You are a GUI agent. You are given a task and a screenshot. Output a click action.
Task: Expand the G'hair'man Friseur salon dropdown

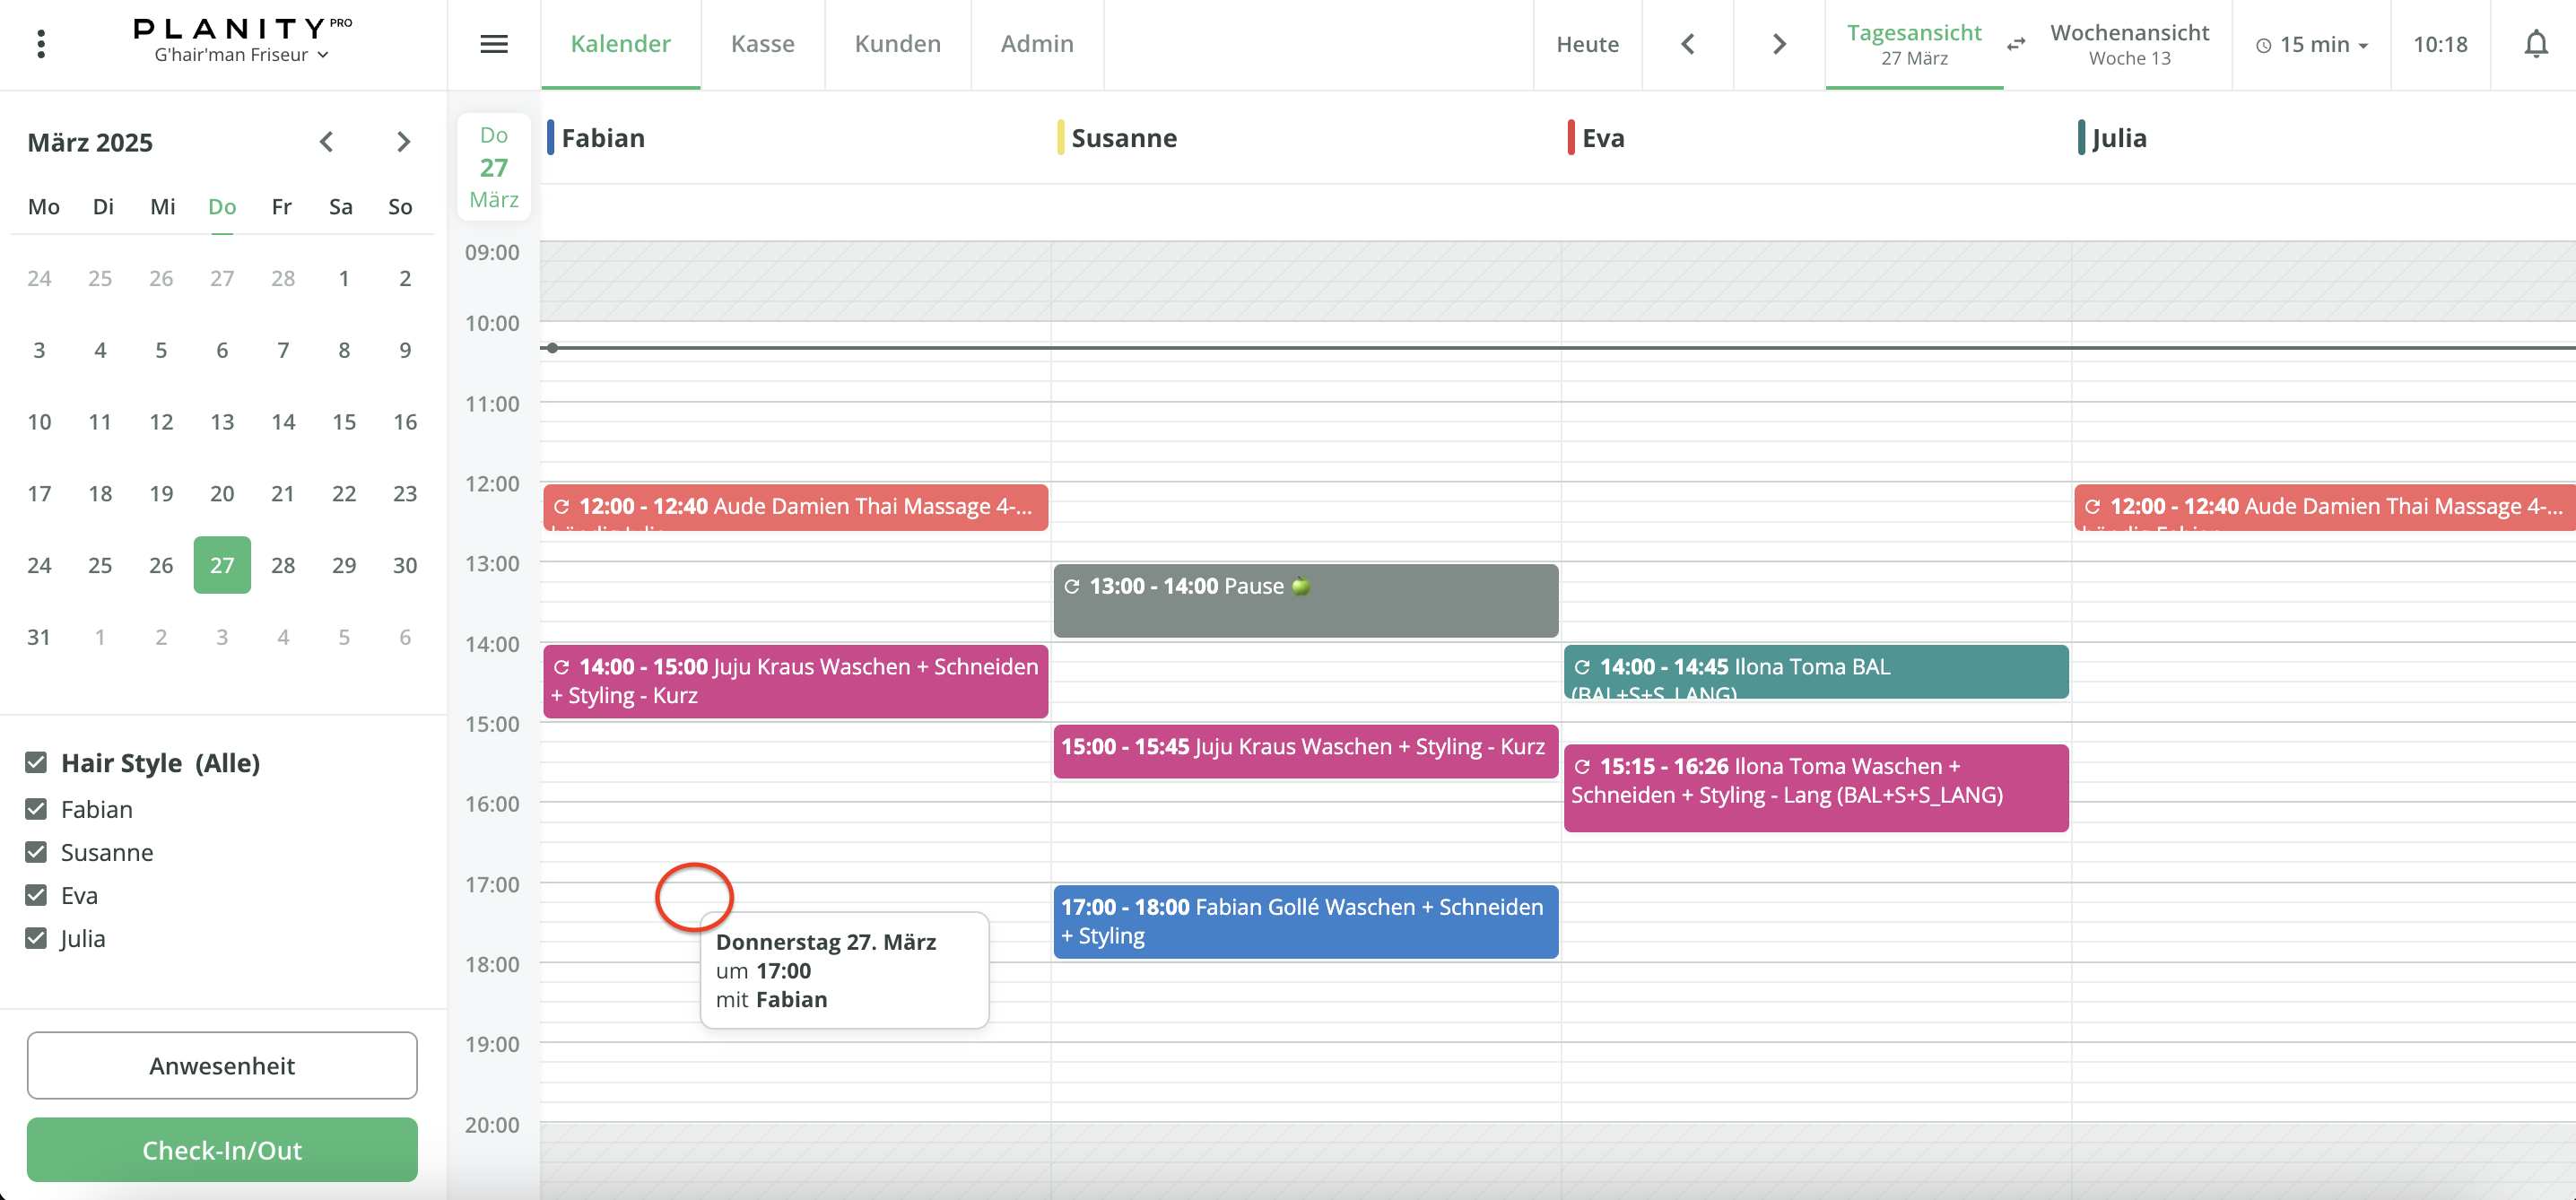point(241,55)
